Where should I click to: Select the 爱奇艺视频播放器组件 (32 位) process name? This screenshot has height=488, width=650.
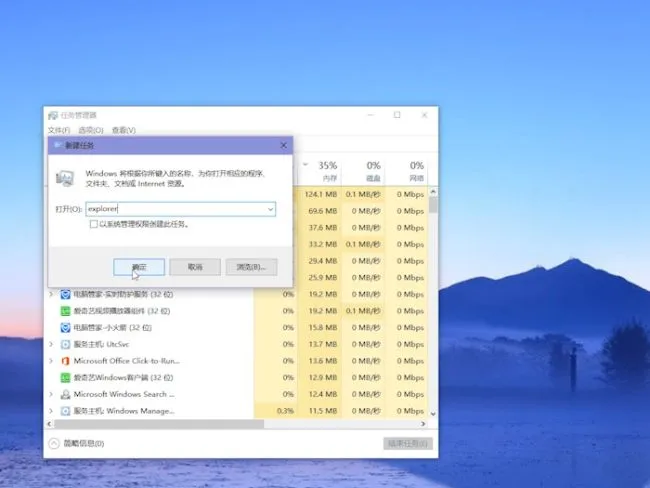[x=122, y=311]
